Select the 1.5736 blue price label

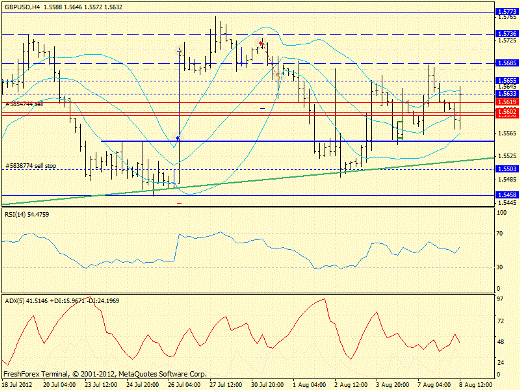pos(507,34)
